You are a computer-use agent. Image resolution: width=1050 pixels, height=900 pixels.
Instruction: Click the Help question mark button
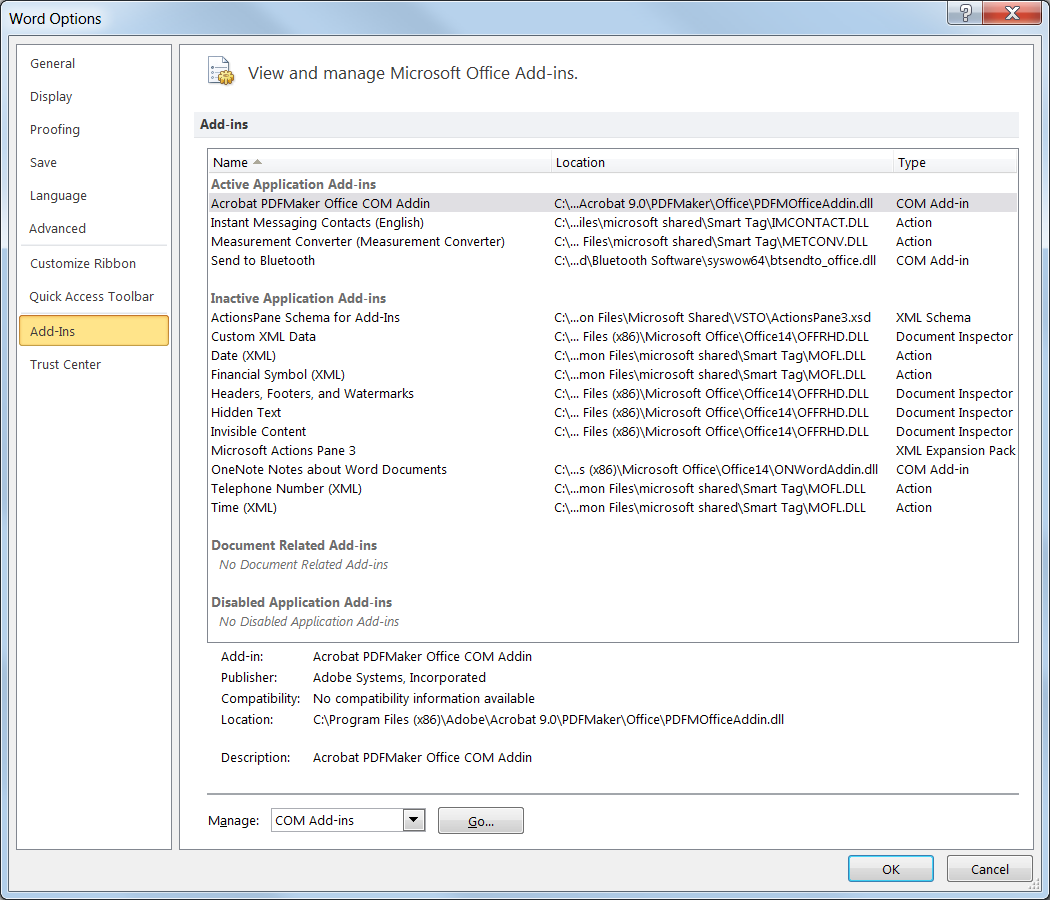965,13
